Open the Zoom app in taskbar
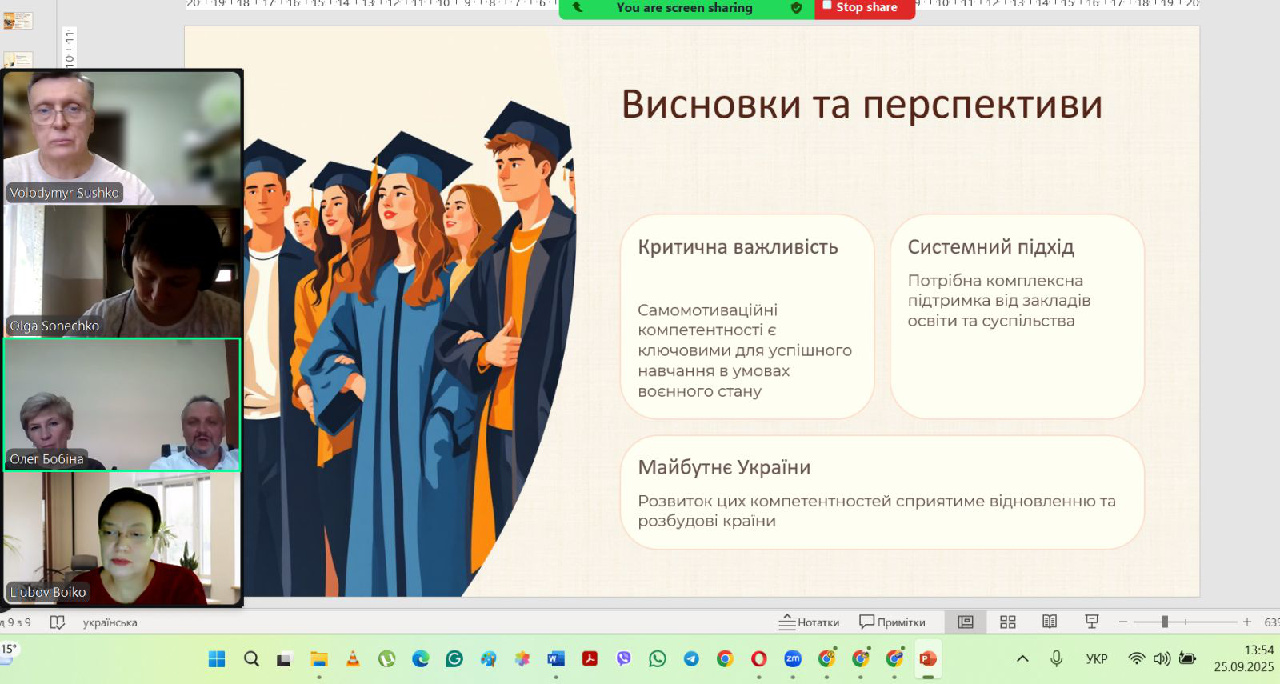1280x684 pixels. (x=793, y=659)
